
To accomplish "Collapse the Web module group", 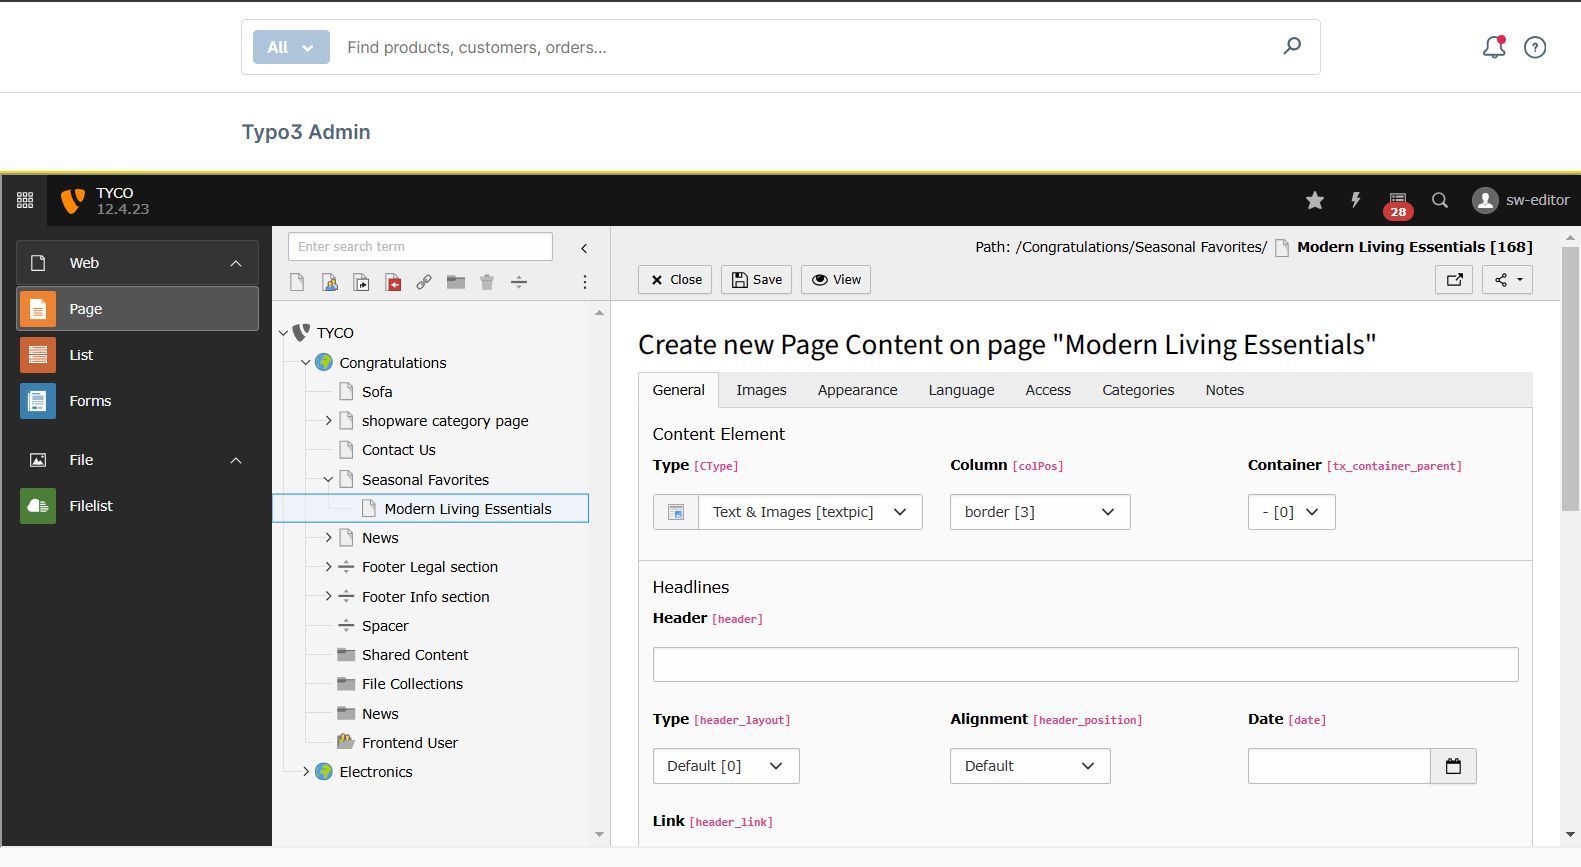I will click(x=236, y=263).
